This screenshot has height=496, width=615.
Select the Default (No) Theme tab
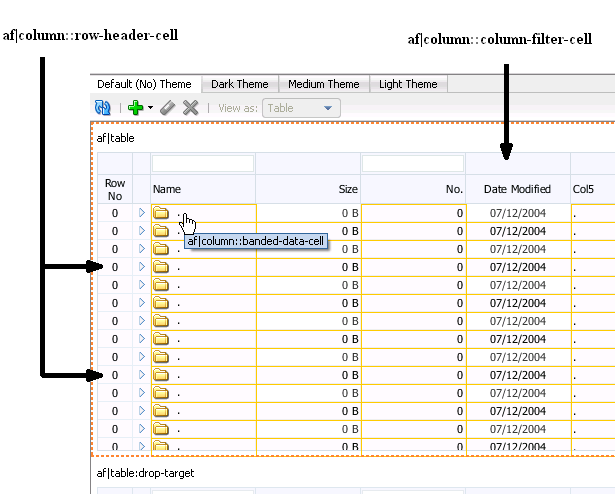click(144, 84)
